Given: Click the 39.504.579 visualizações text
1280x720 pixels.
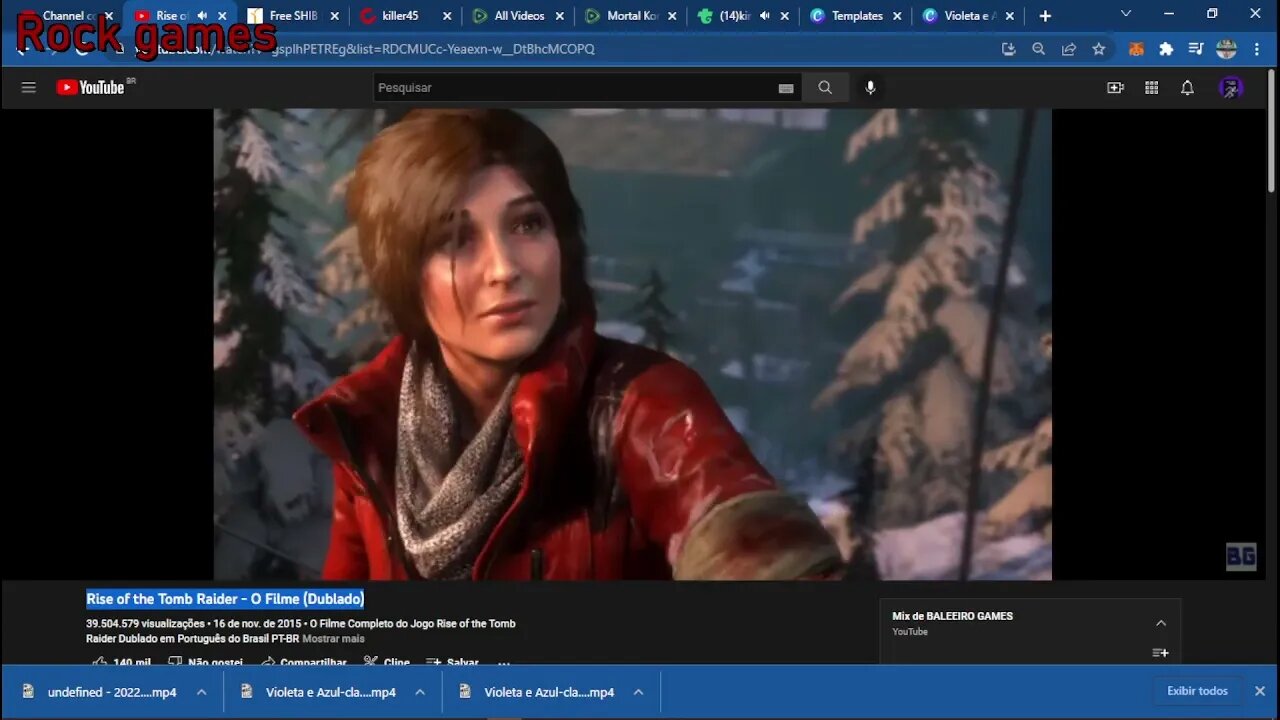Looking at the screenshot, I should tap(145, 624).
